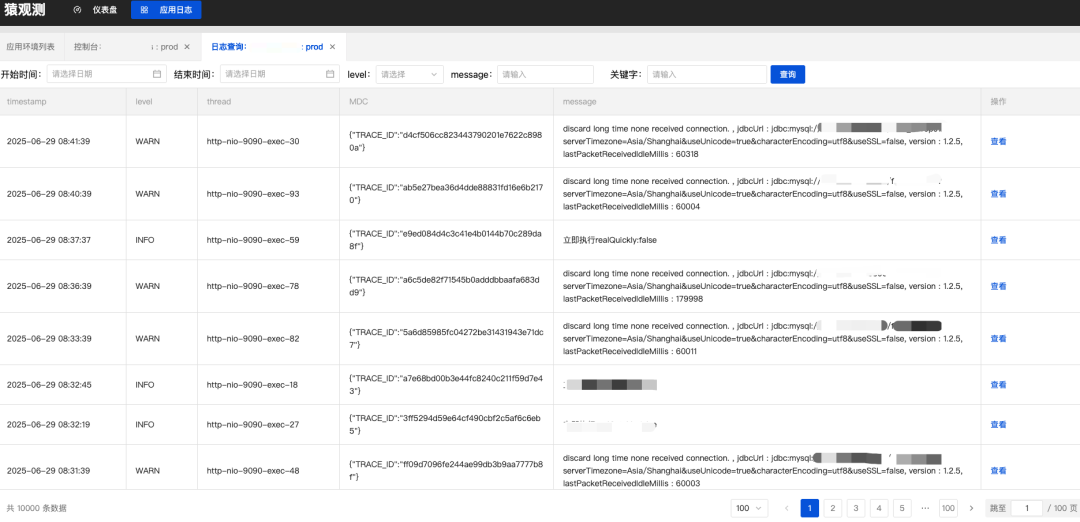Click the 共 10000 条数据 total text
This screenshot has height=522, width=1080.
(x=37, y=508)
